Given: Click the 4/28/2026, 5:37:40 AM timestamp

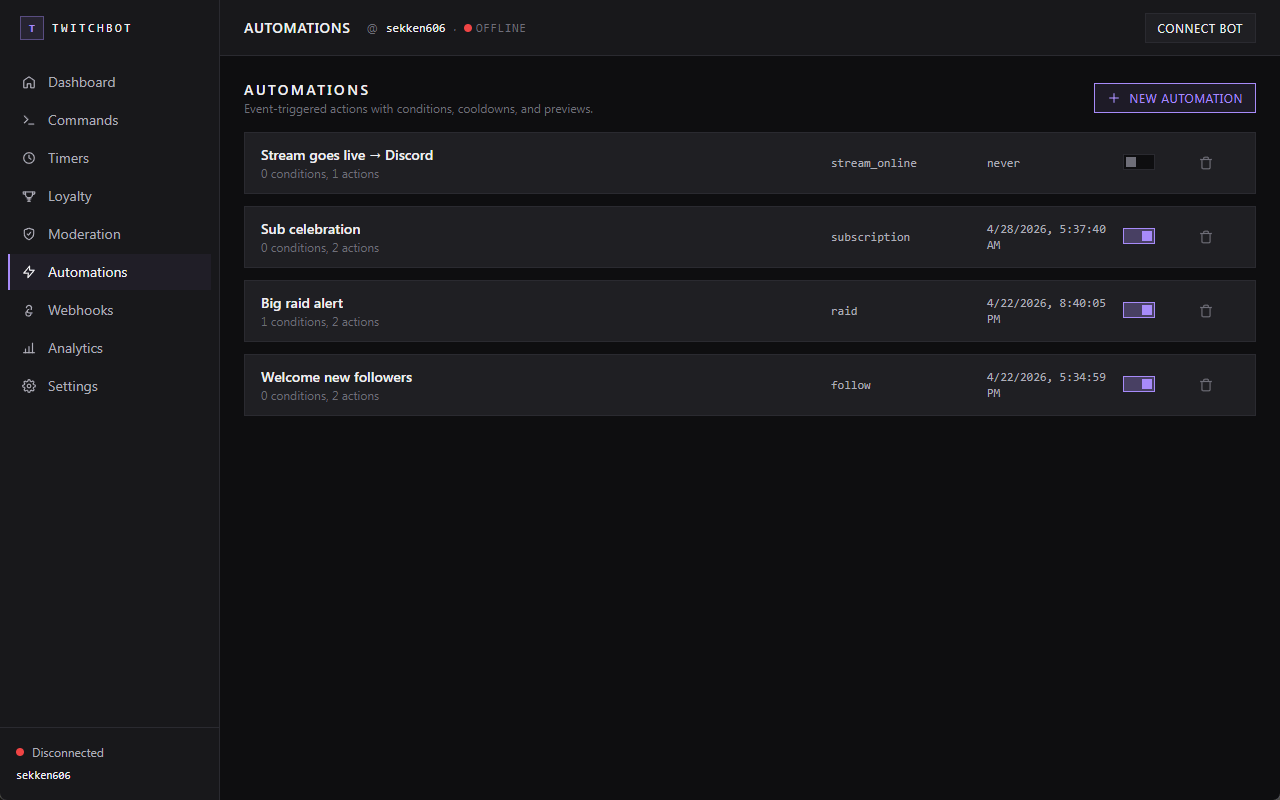Looking at the screenshot, I should pos(1046,237).
